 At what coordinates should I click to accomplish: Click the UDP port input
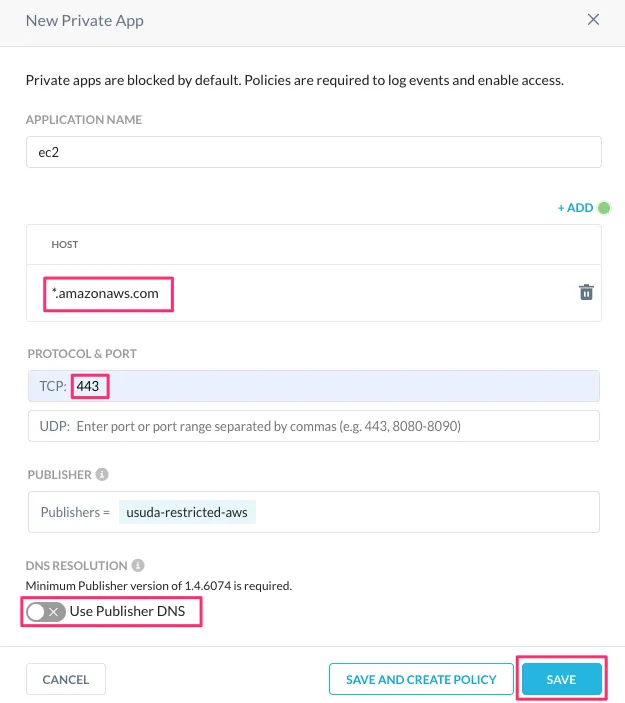coord(330,426)
